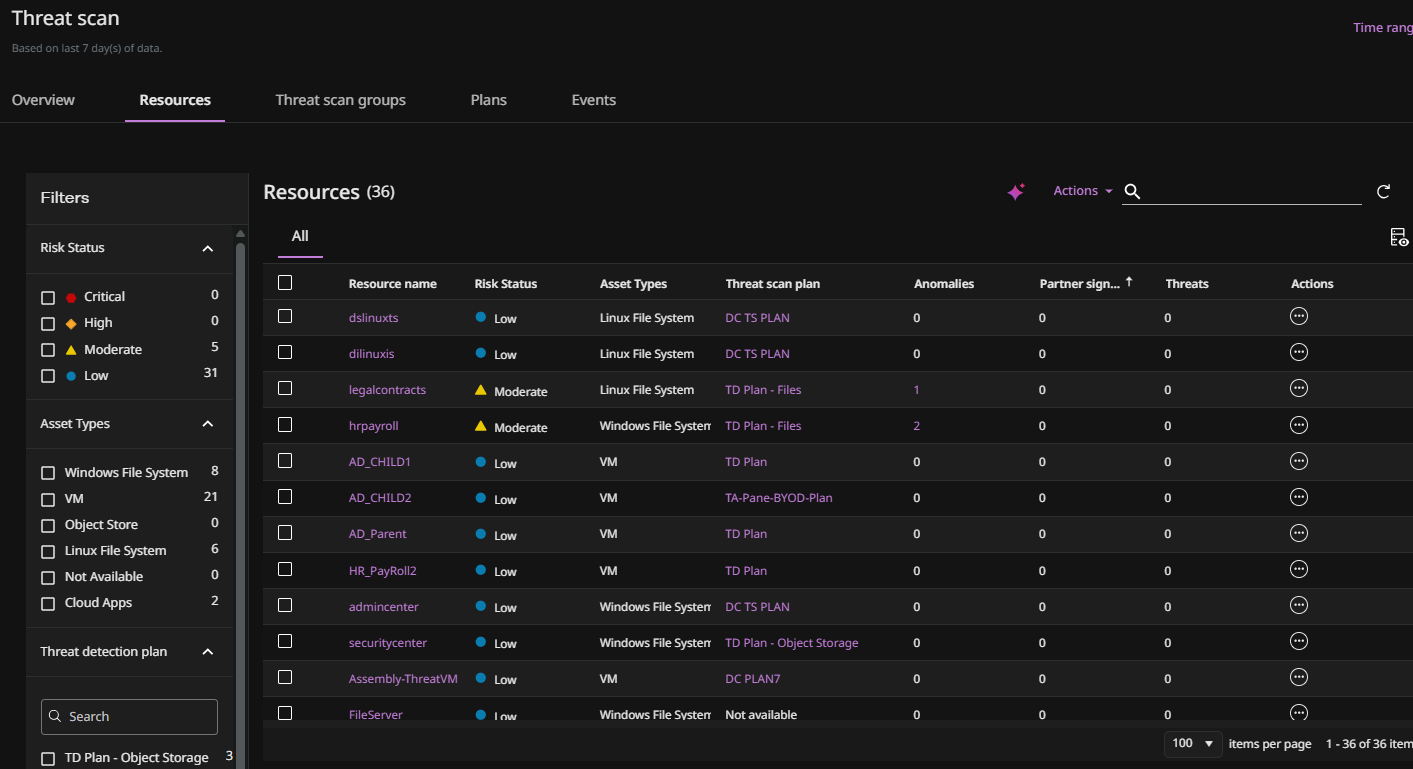The width and height of the screenshot is (1413, 769).
Task: Check the Moderate risk status filter
Action: 48,350
